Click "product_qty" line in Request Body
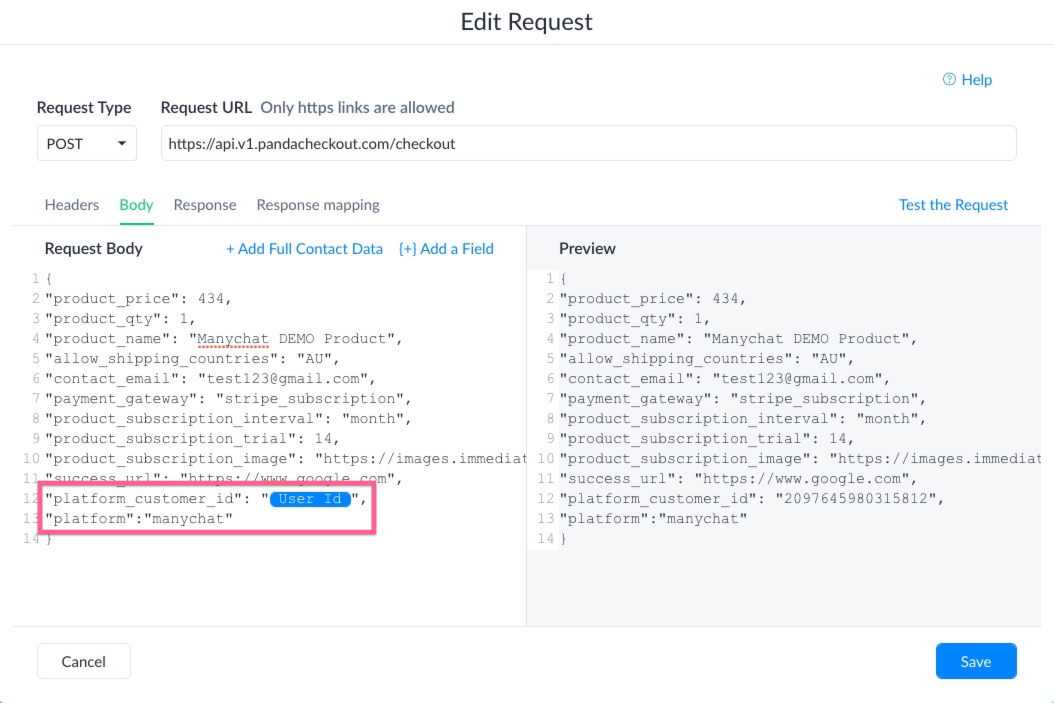The image size is (1054, 703). pyautogui.click(x=120, y=319)
